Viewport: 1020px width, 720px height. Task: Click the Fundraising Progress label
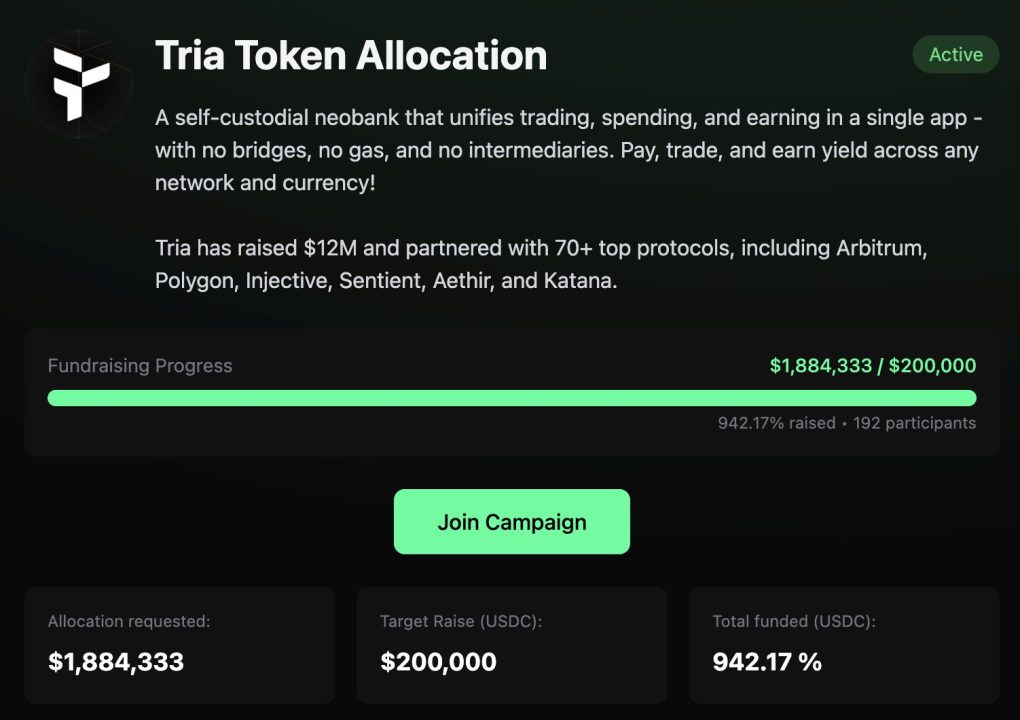pyautogui.click(x=140, y=366)
